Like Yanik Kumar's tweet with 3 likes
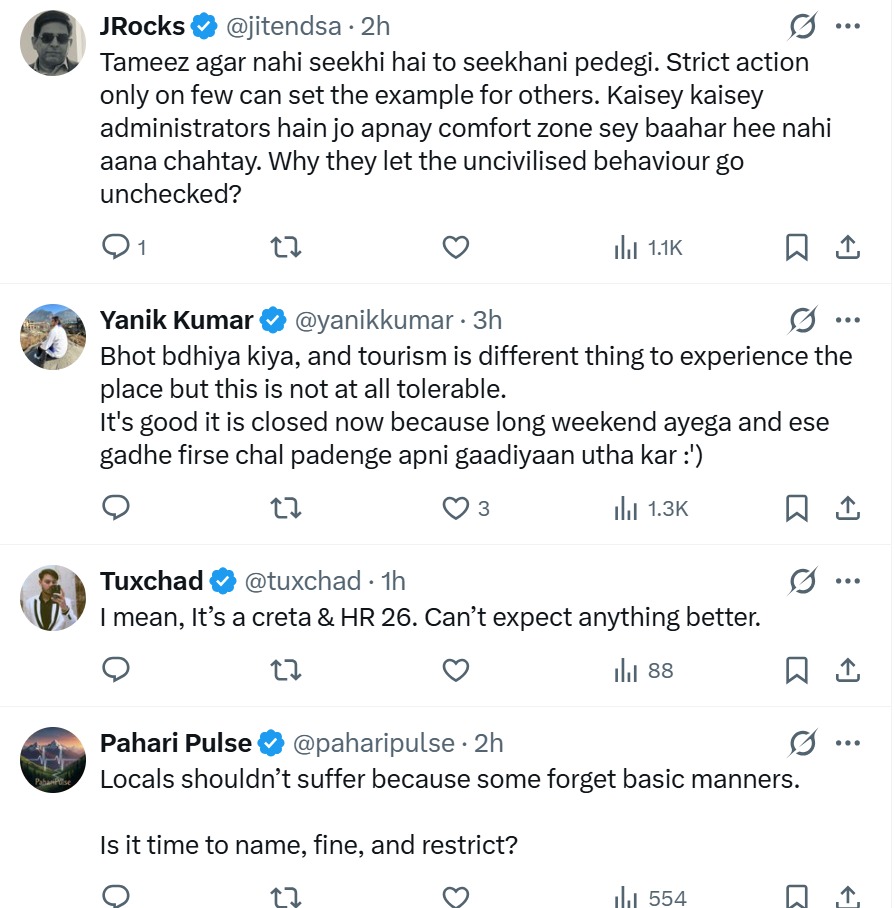The image size is (894, 908). [456, 508]
